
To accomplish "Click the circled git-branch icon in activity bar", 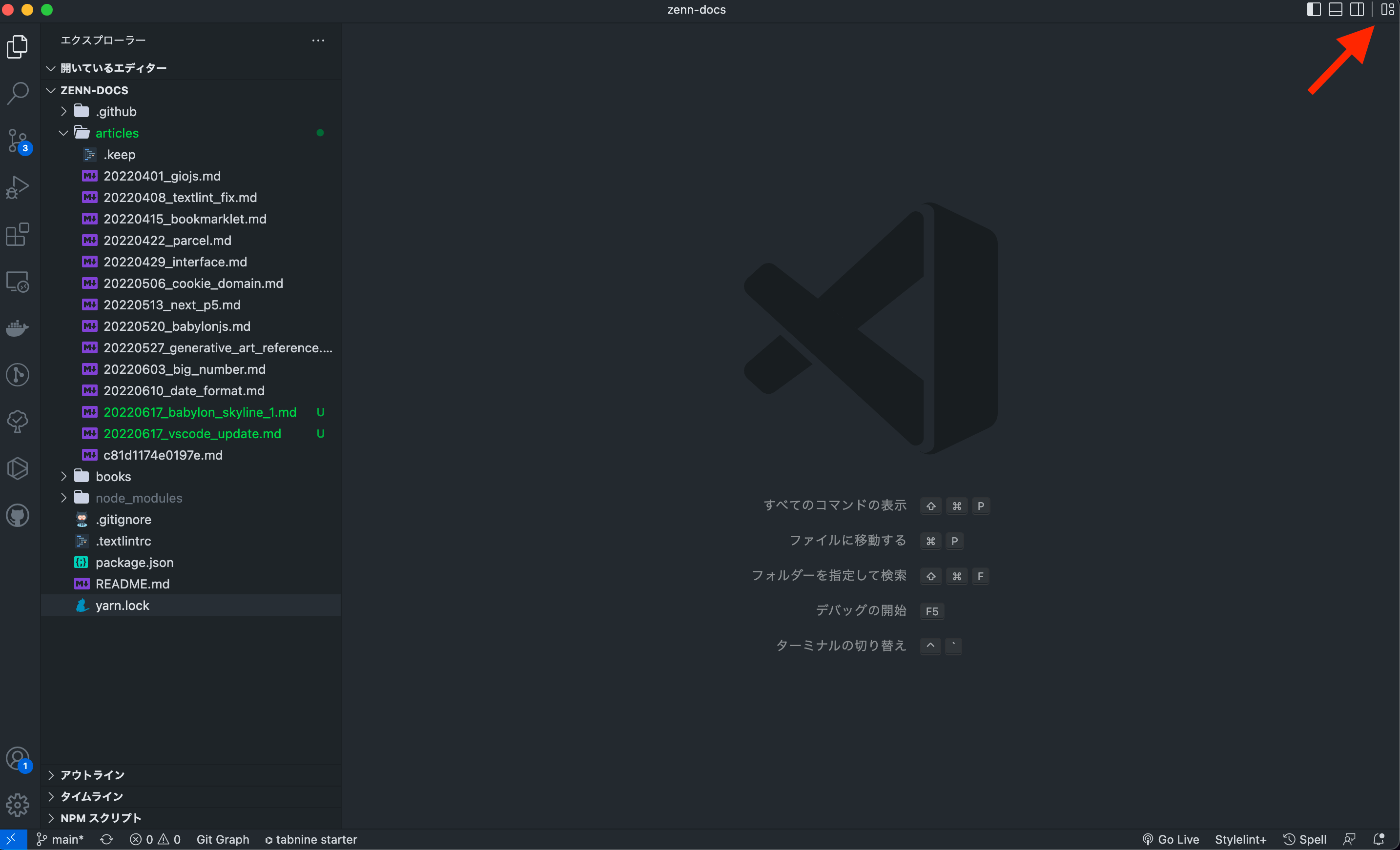I will [18, 375].
